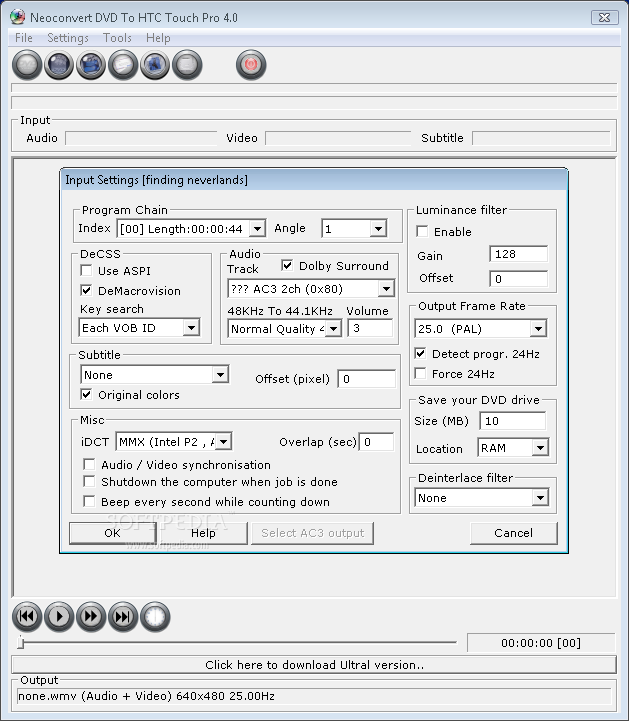Screen dimensions: 629x721
Task: Open the Output Frame Rate dropdown
Action: point(538,329)
